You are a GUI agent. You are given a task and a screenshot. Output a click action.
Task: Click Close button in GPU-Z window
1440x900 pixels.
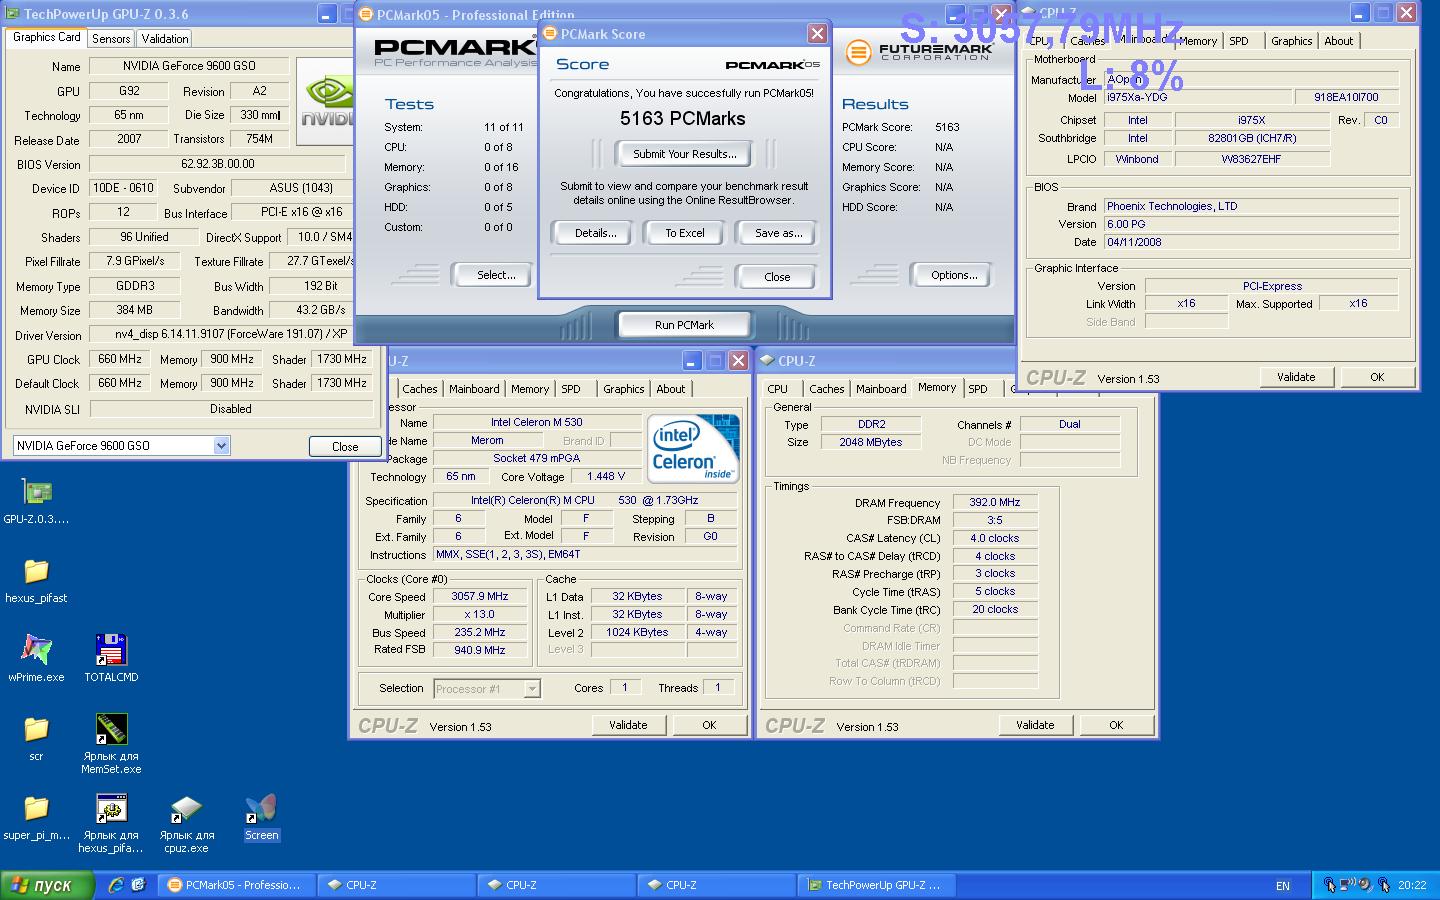point(345,447)
